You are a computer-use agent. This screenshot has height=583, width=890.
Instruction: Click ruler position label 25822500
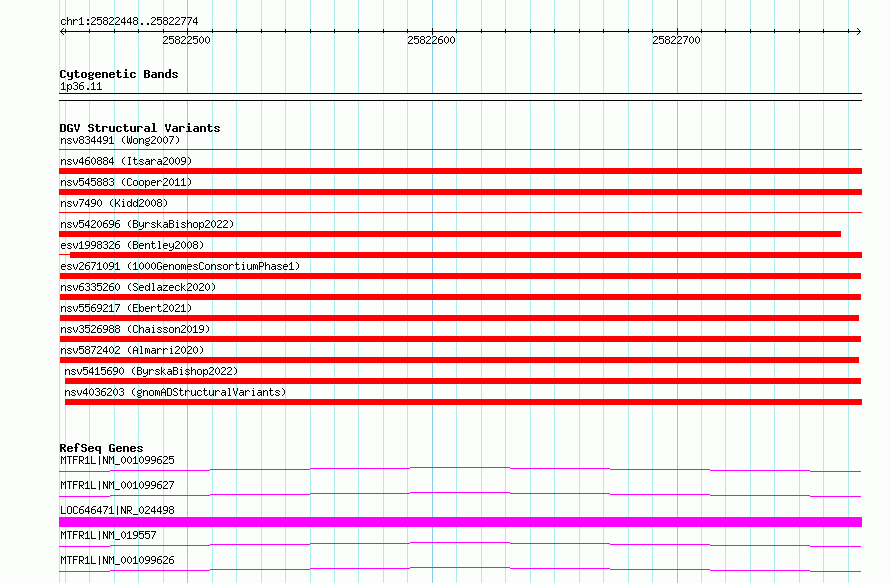(186, 40)
